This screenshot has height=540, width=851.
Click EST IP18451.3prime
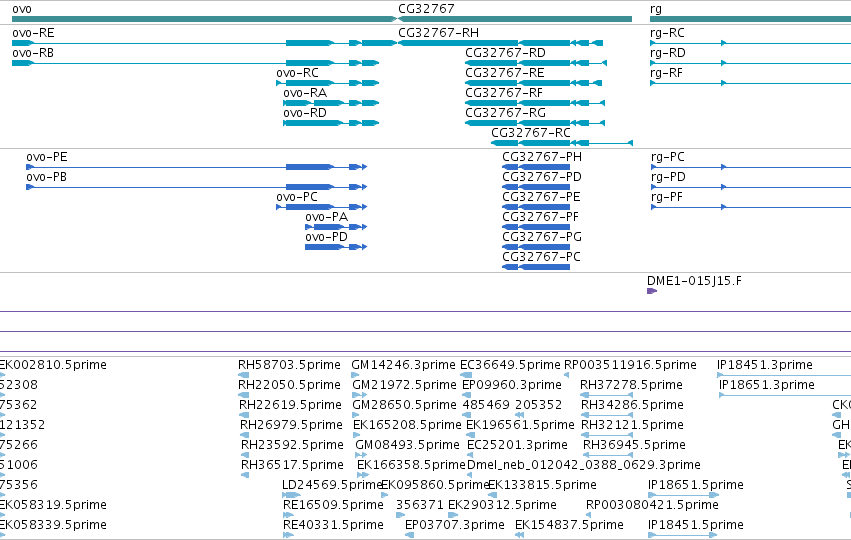(765, 365)
